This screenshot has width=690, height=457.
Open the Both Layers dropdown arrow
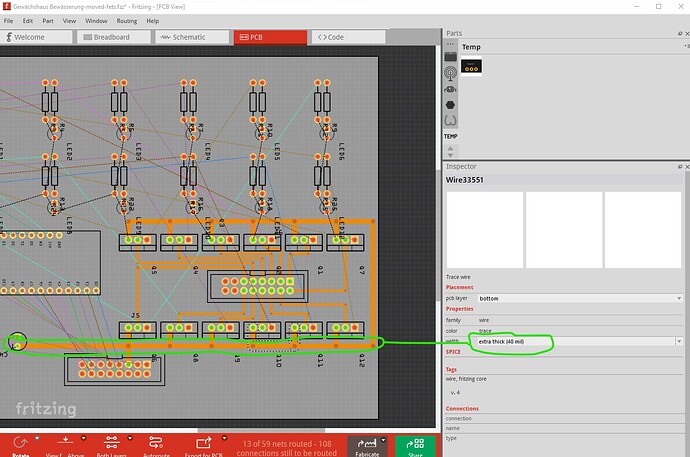click(130, 438)
